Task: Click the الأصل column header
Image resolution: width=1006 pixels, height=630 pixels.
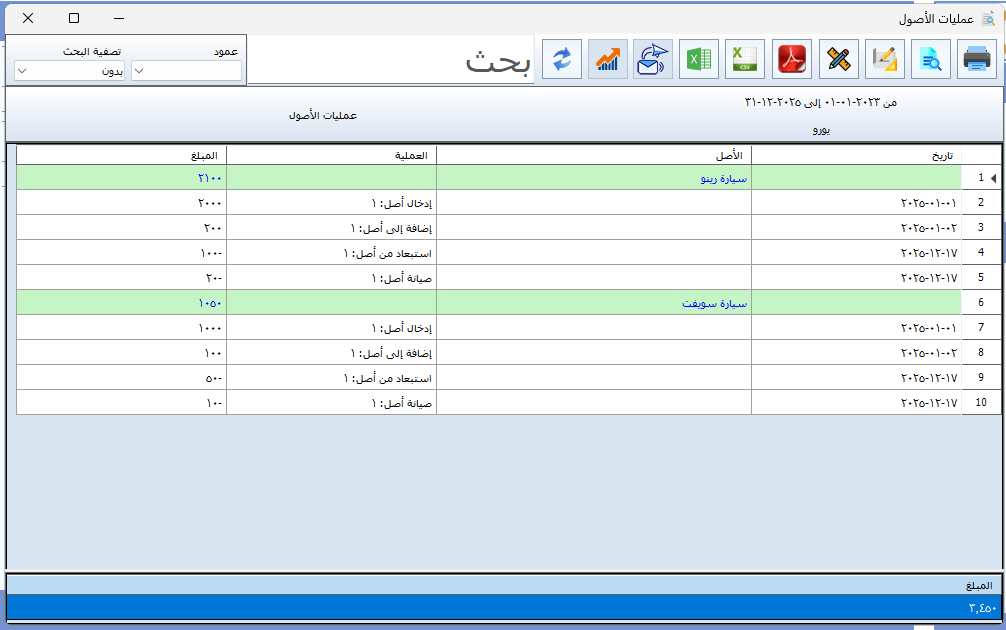Action: click(x=593, y=155)
